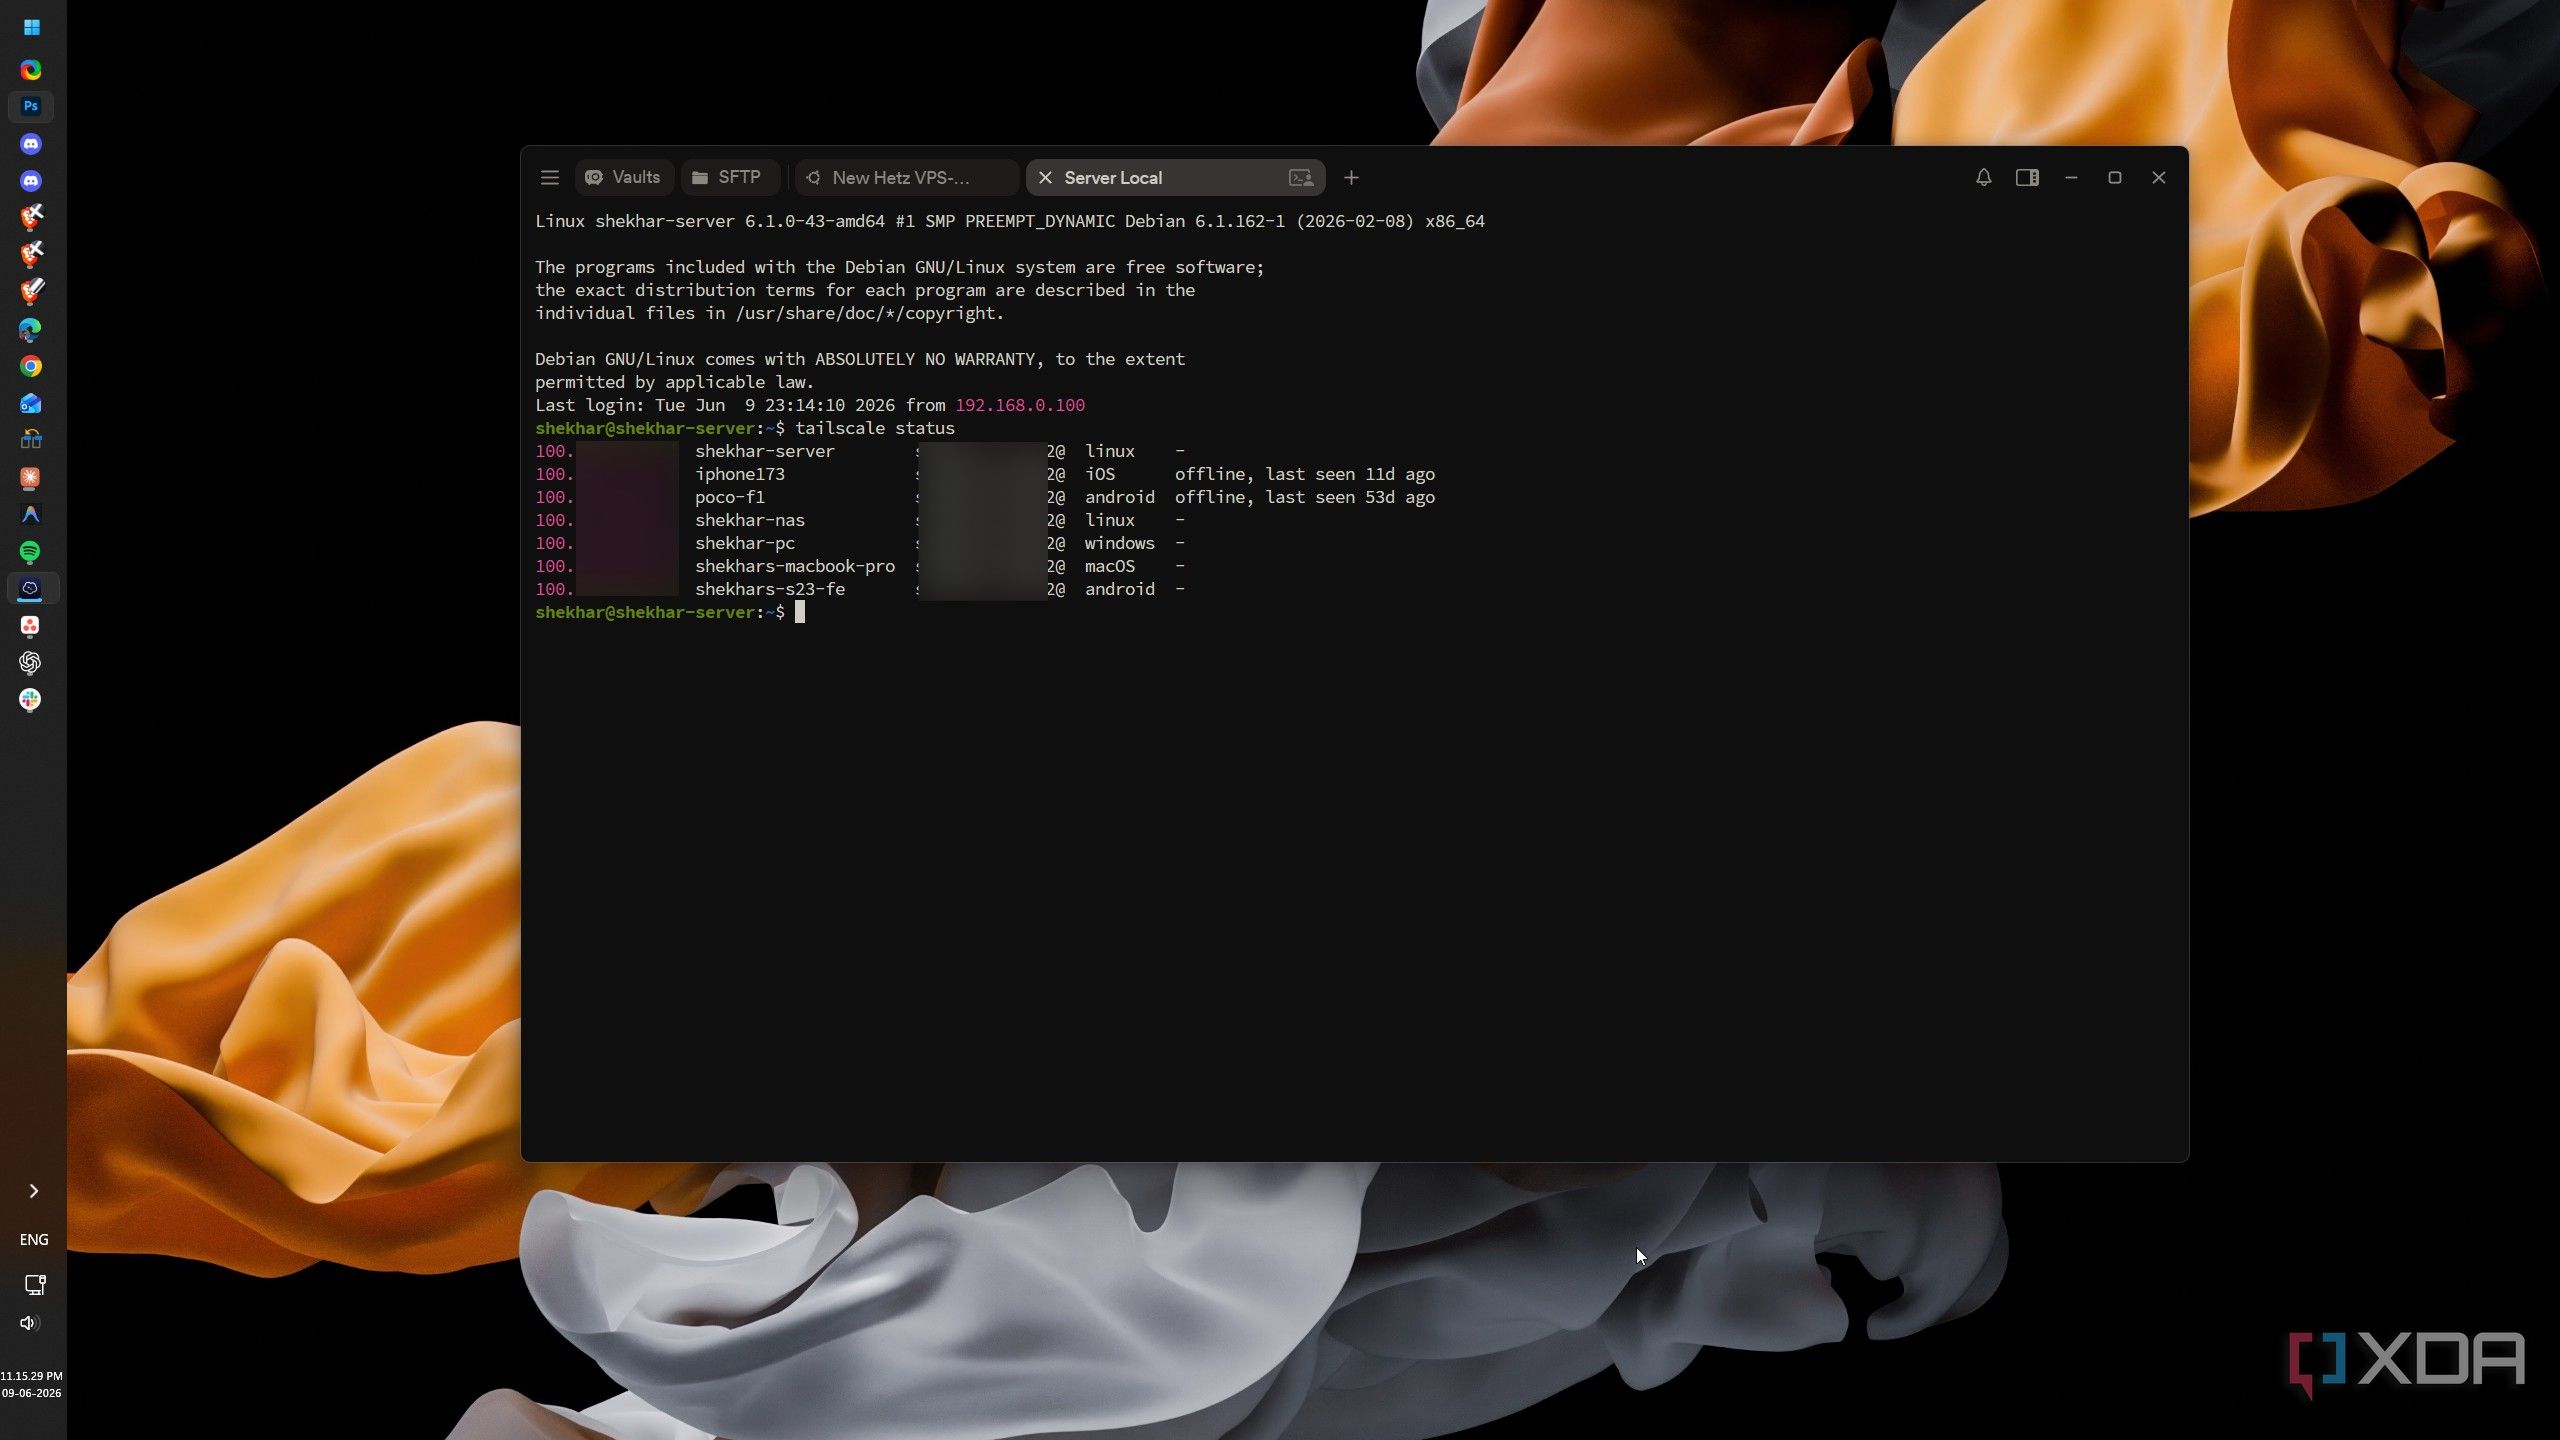2560x1440 pixels.
Task: Select the 'macOS' OS label
Action: click(1109, 567)
